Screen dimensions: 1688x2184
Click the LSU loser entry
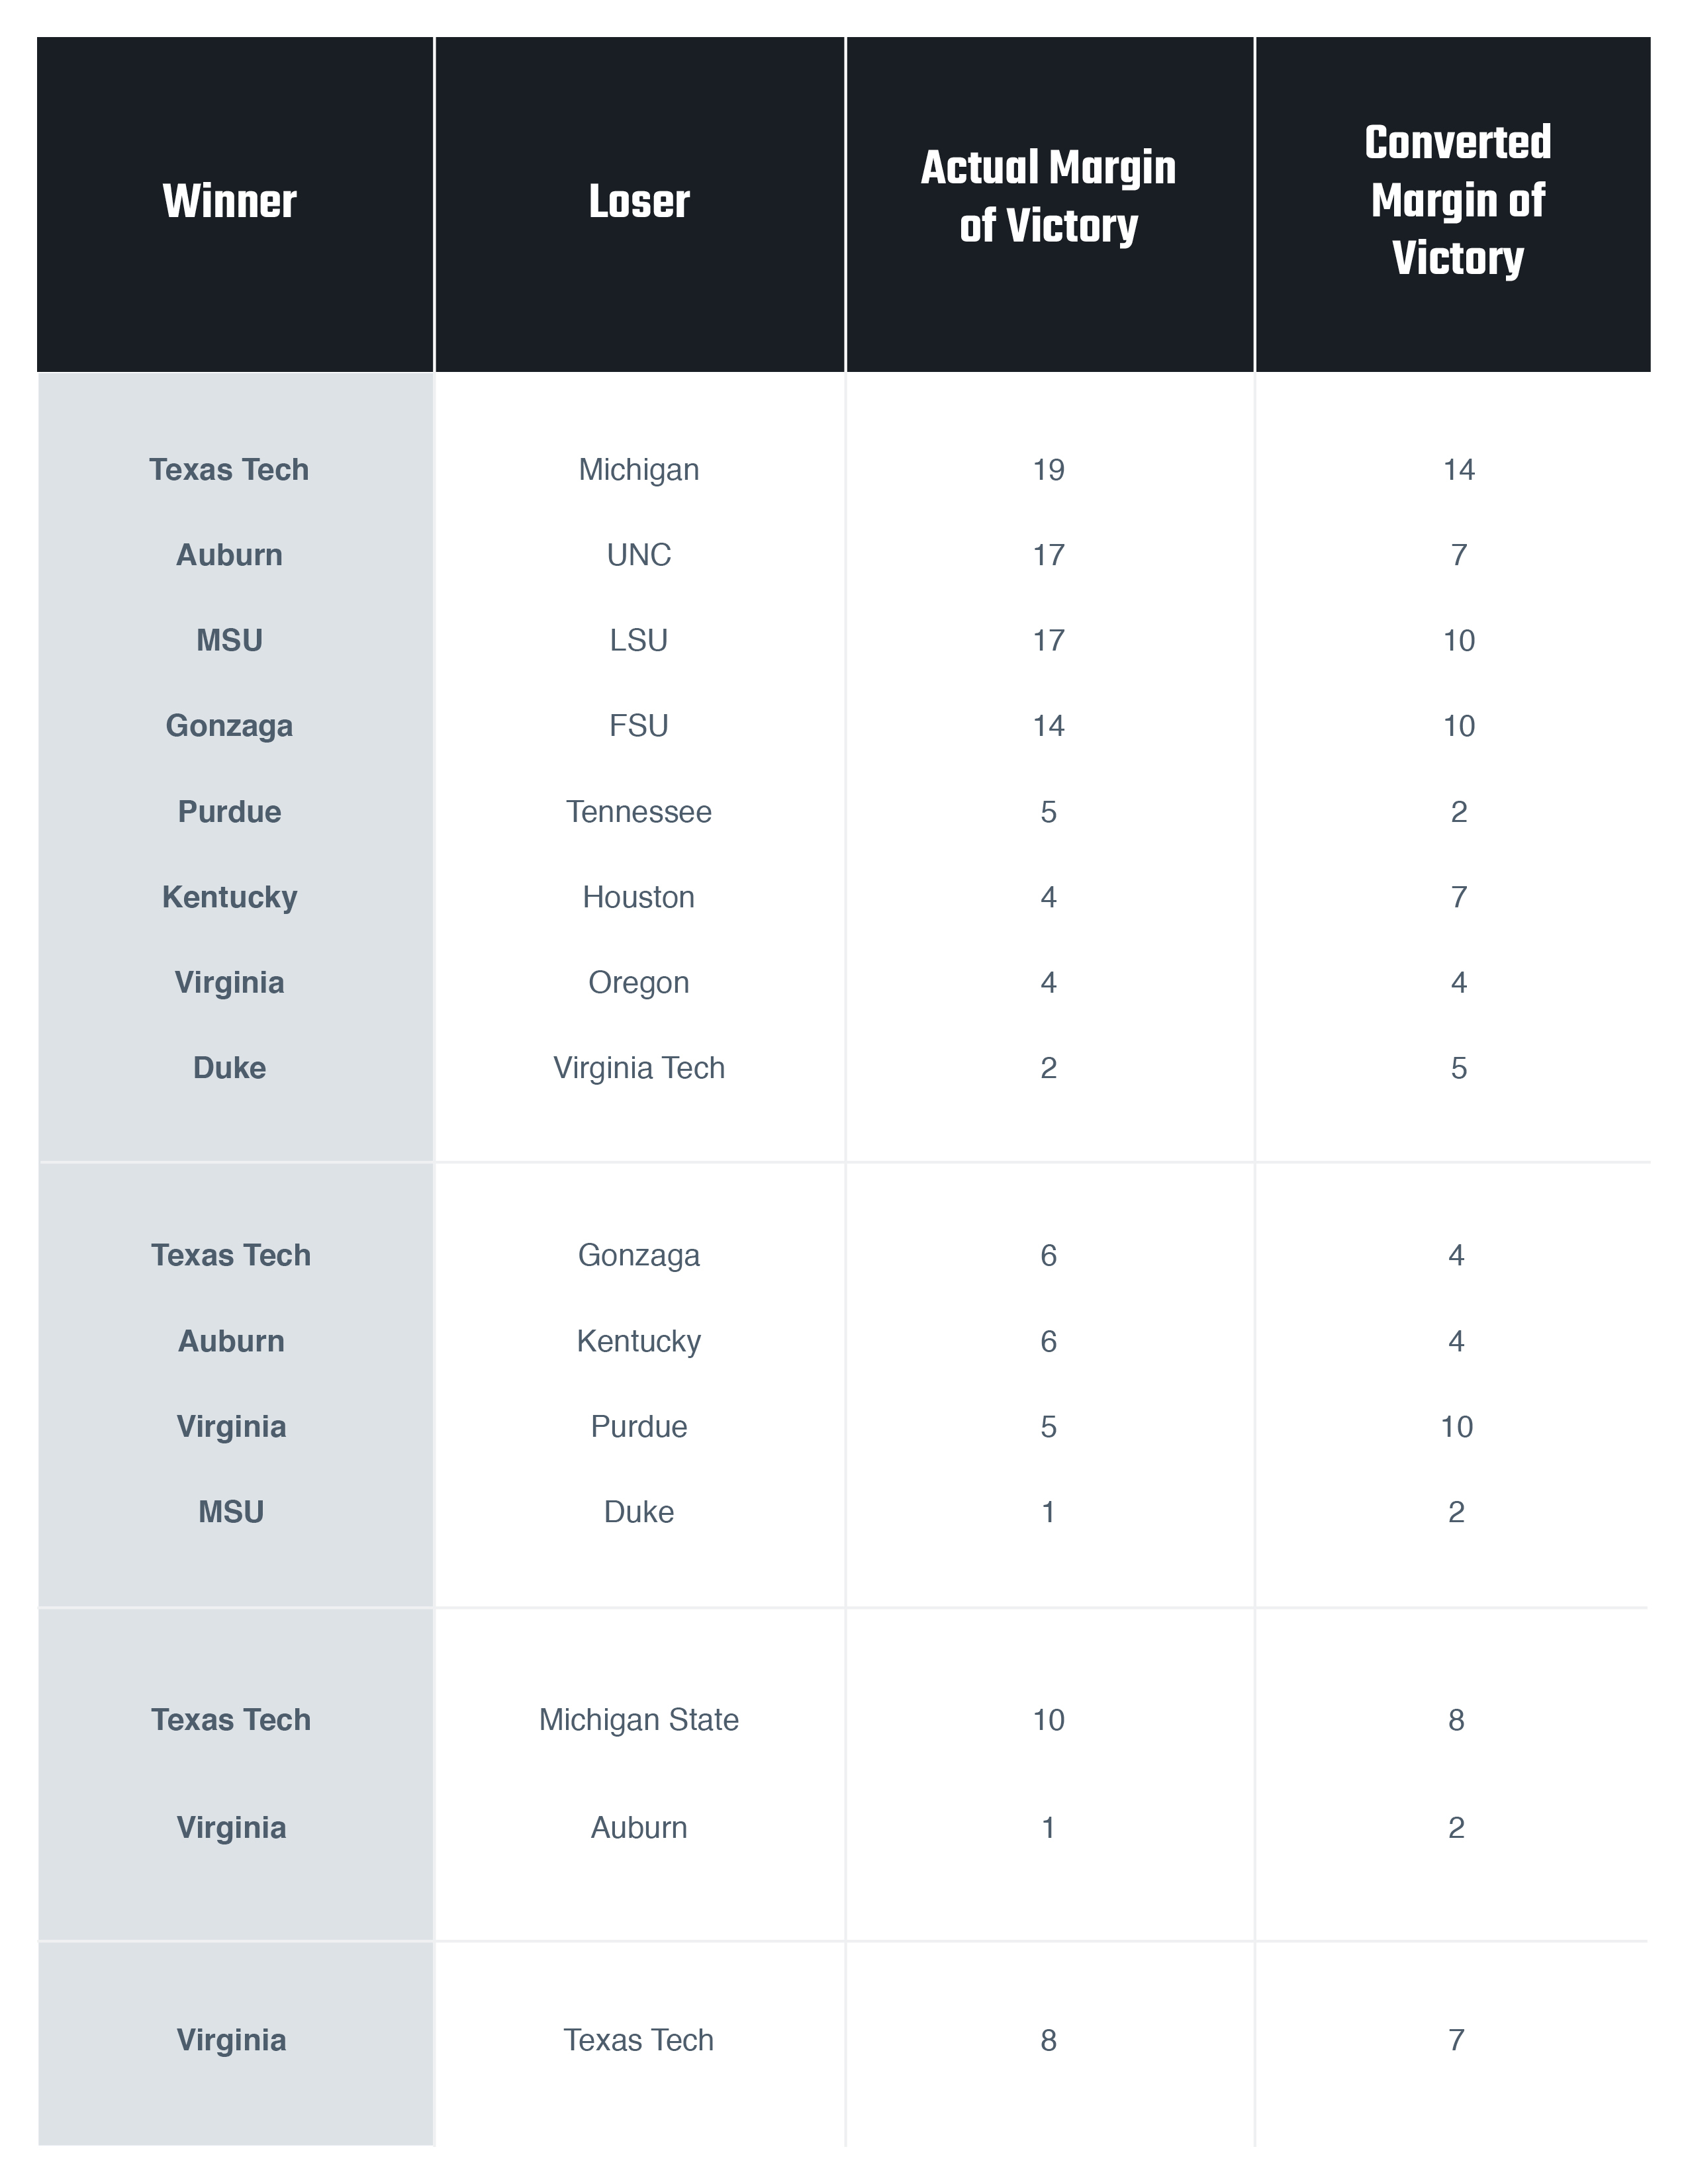pos(639,640)
